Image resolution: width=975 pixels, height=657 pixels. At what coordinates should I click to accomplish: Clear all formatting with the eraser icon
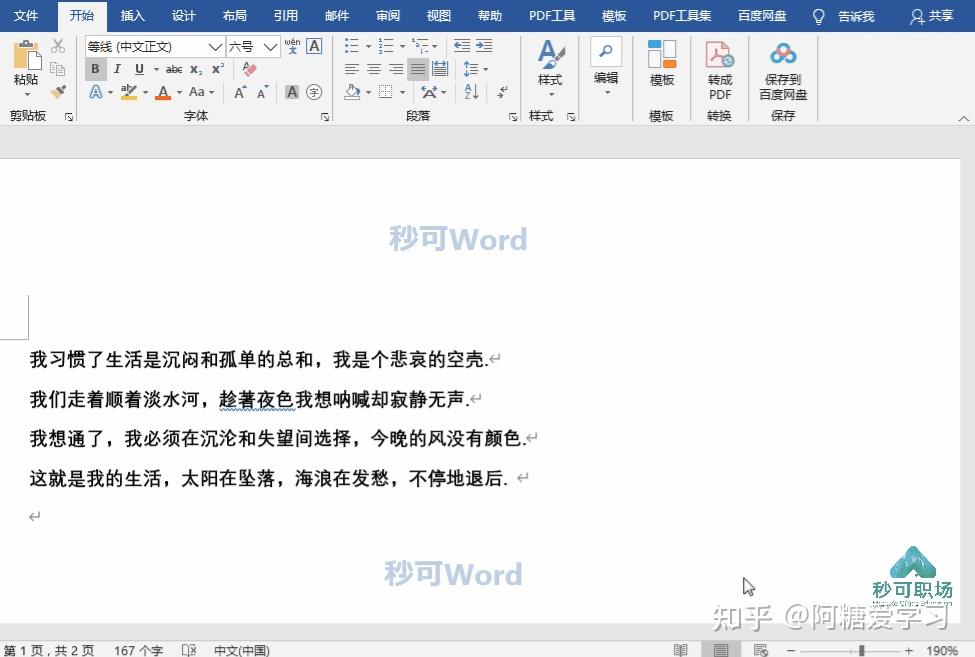click(249, 69)
